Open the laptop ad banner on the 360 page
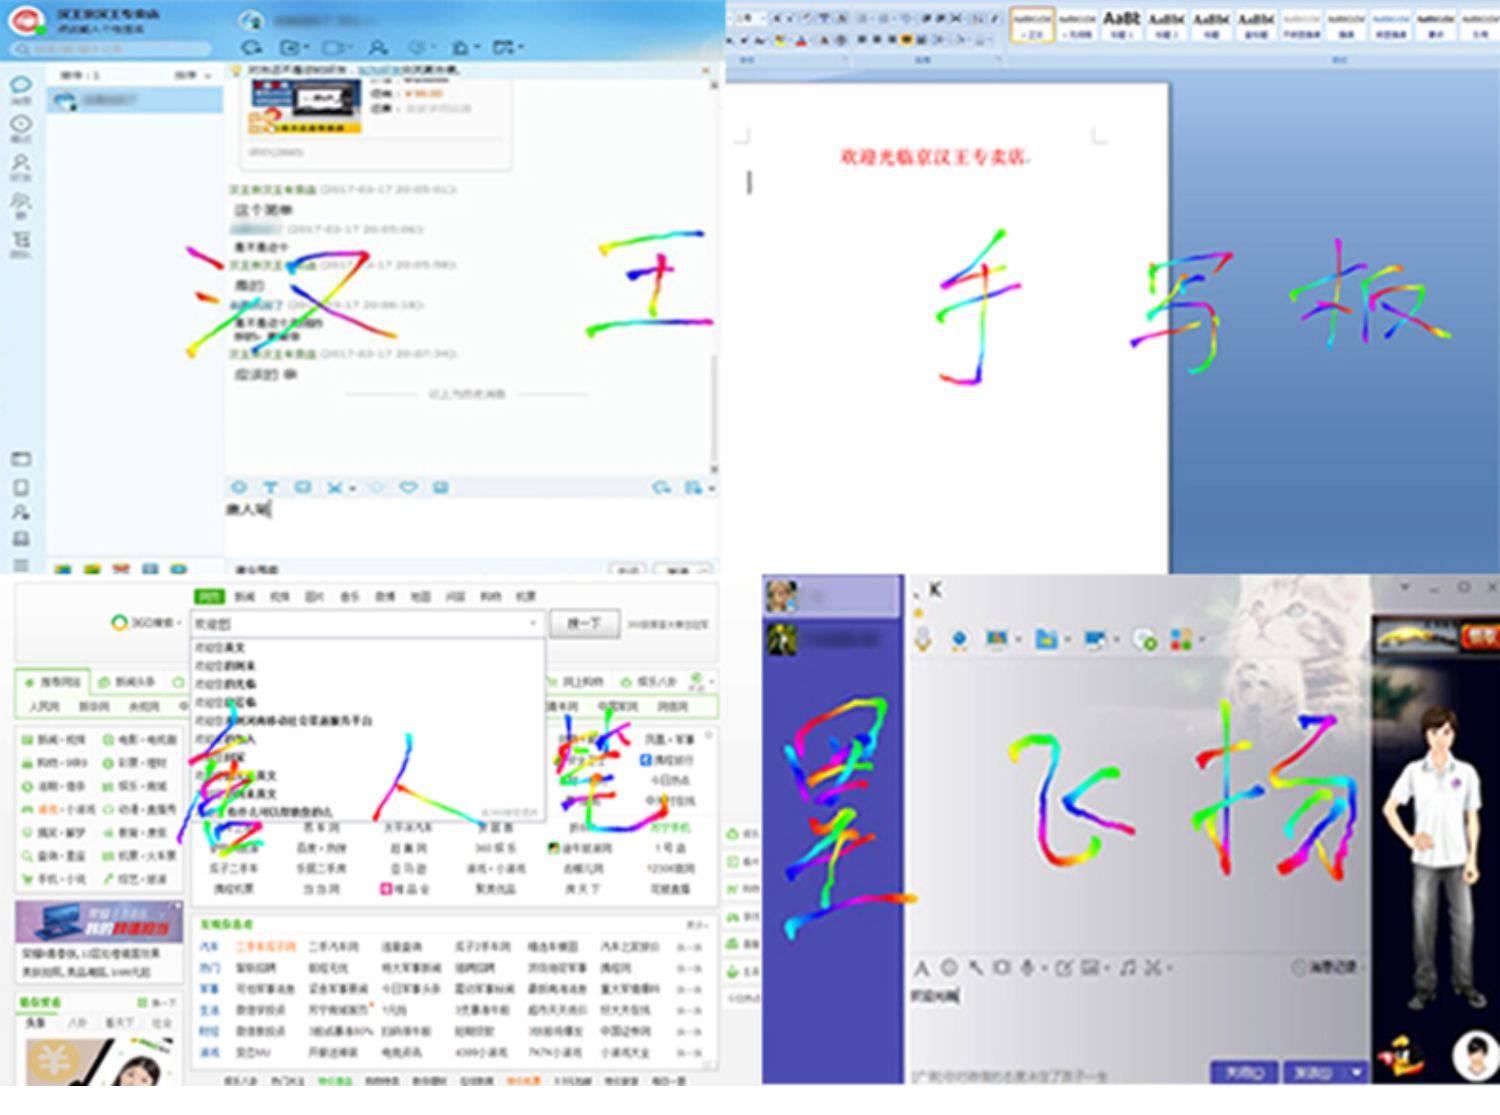Viewport: 1500px width, 1115px height. pyautogui.click(x=98, y=923)
